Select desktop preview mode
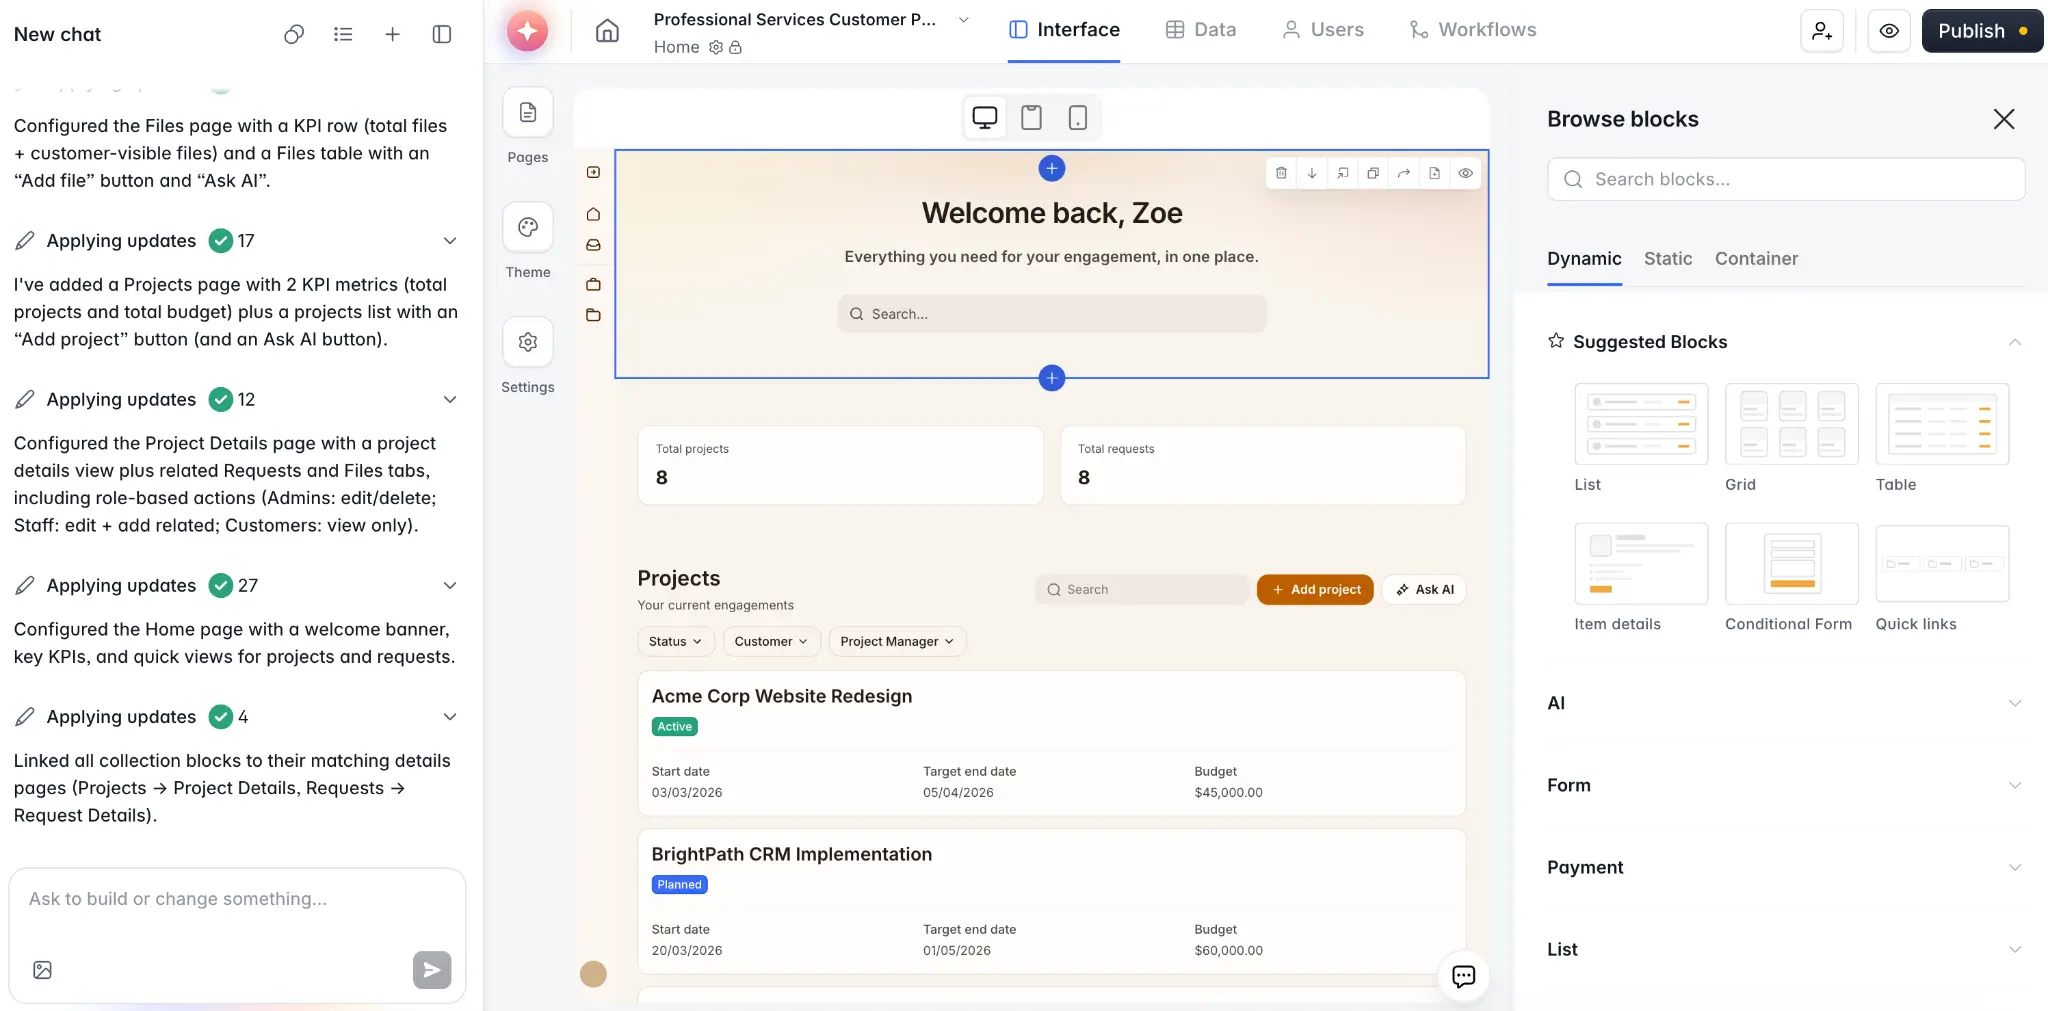The height and width of the screenshot is (1011, 2048). (x=983, y=117)
